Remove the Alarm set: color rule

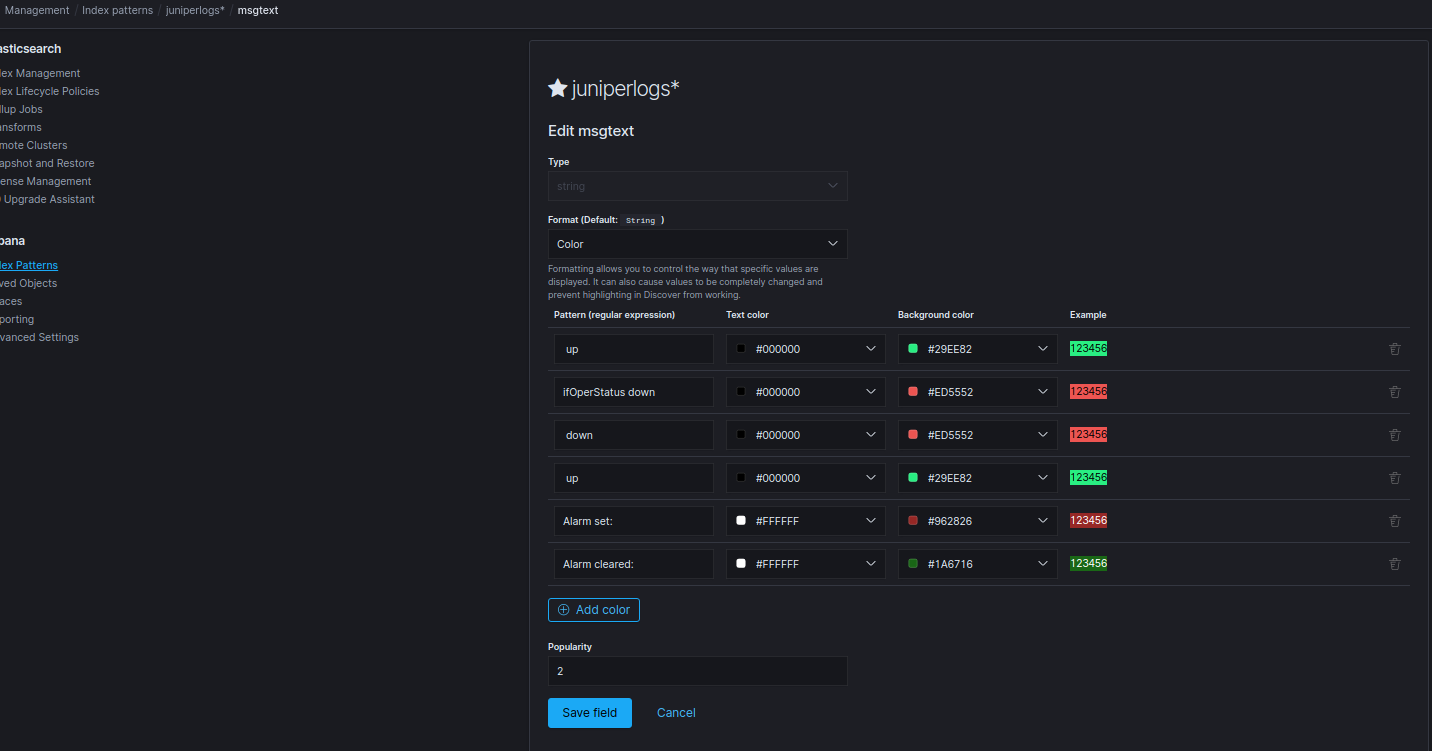(x=1395, y=521)
